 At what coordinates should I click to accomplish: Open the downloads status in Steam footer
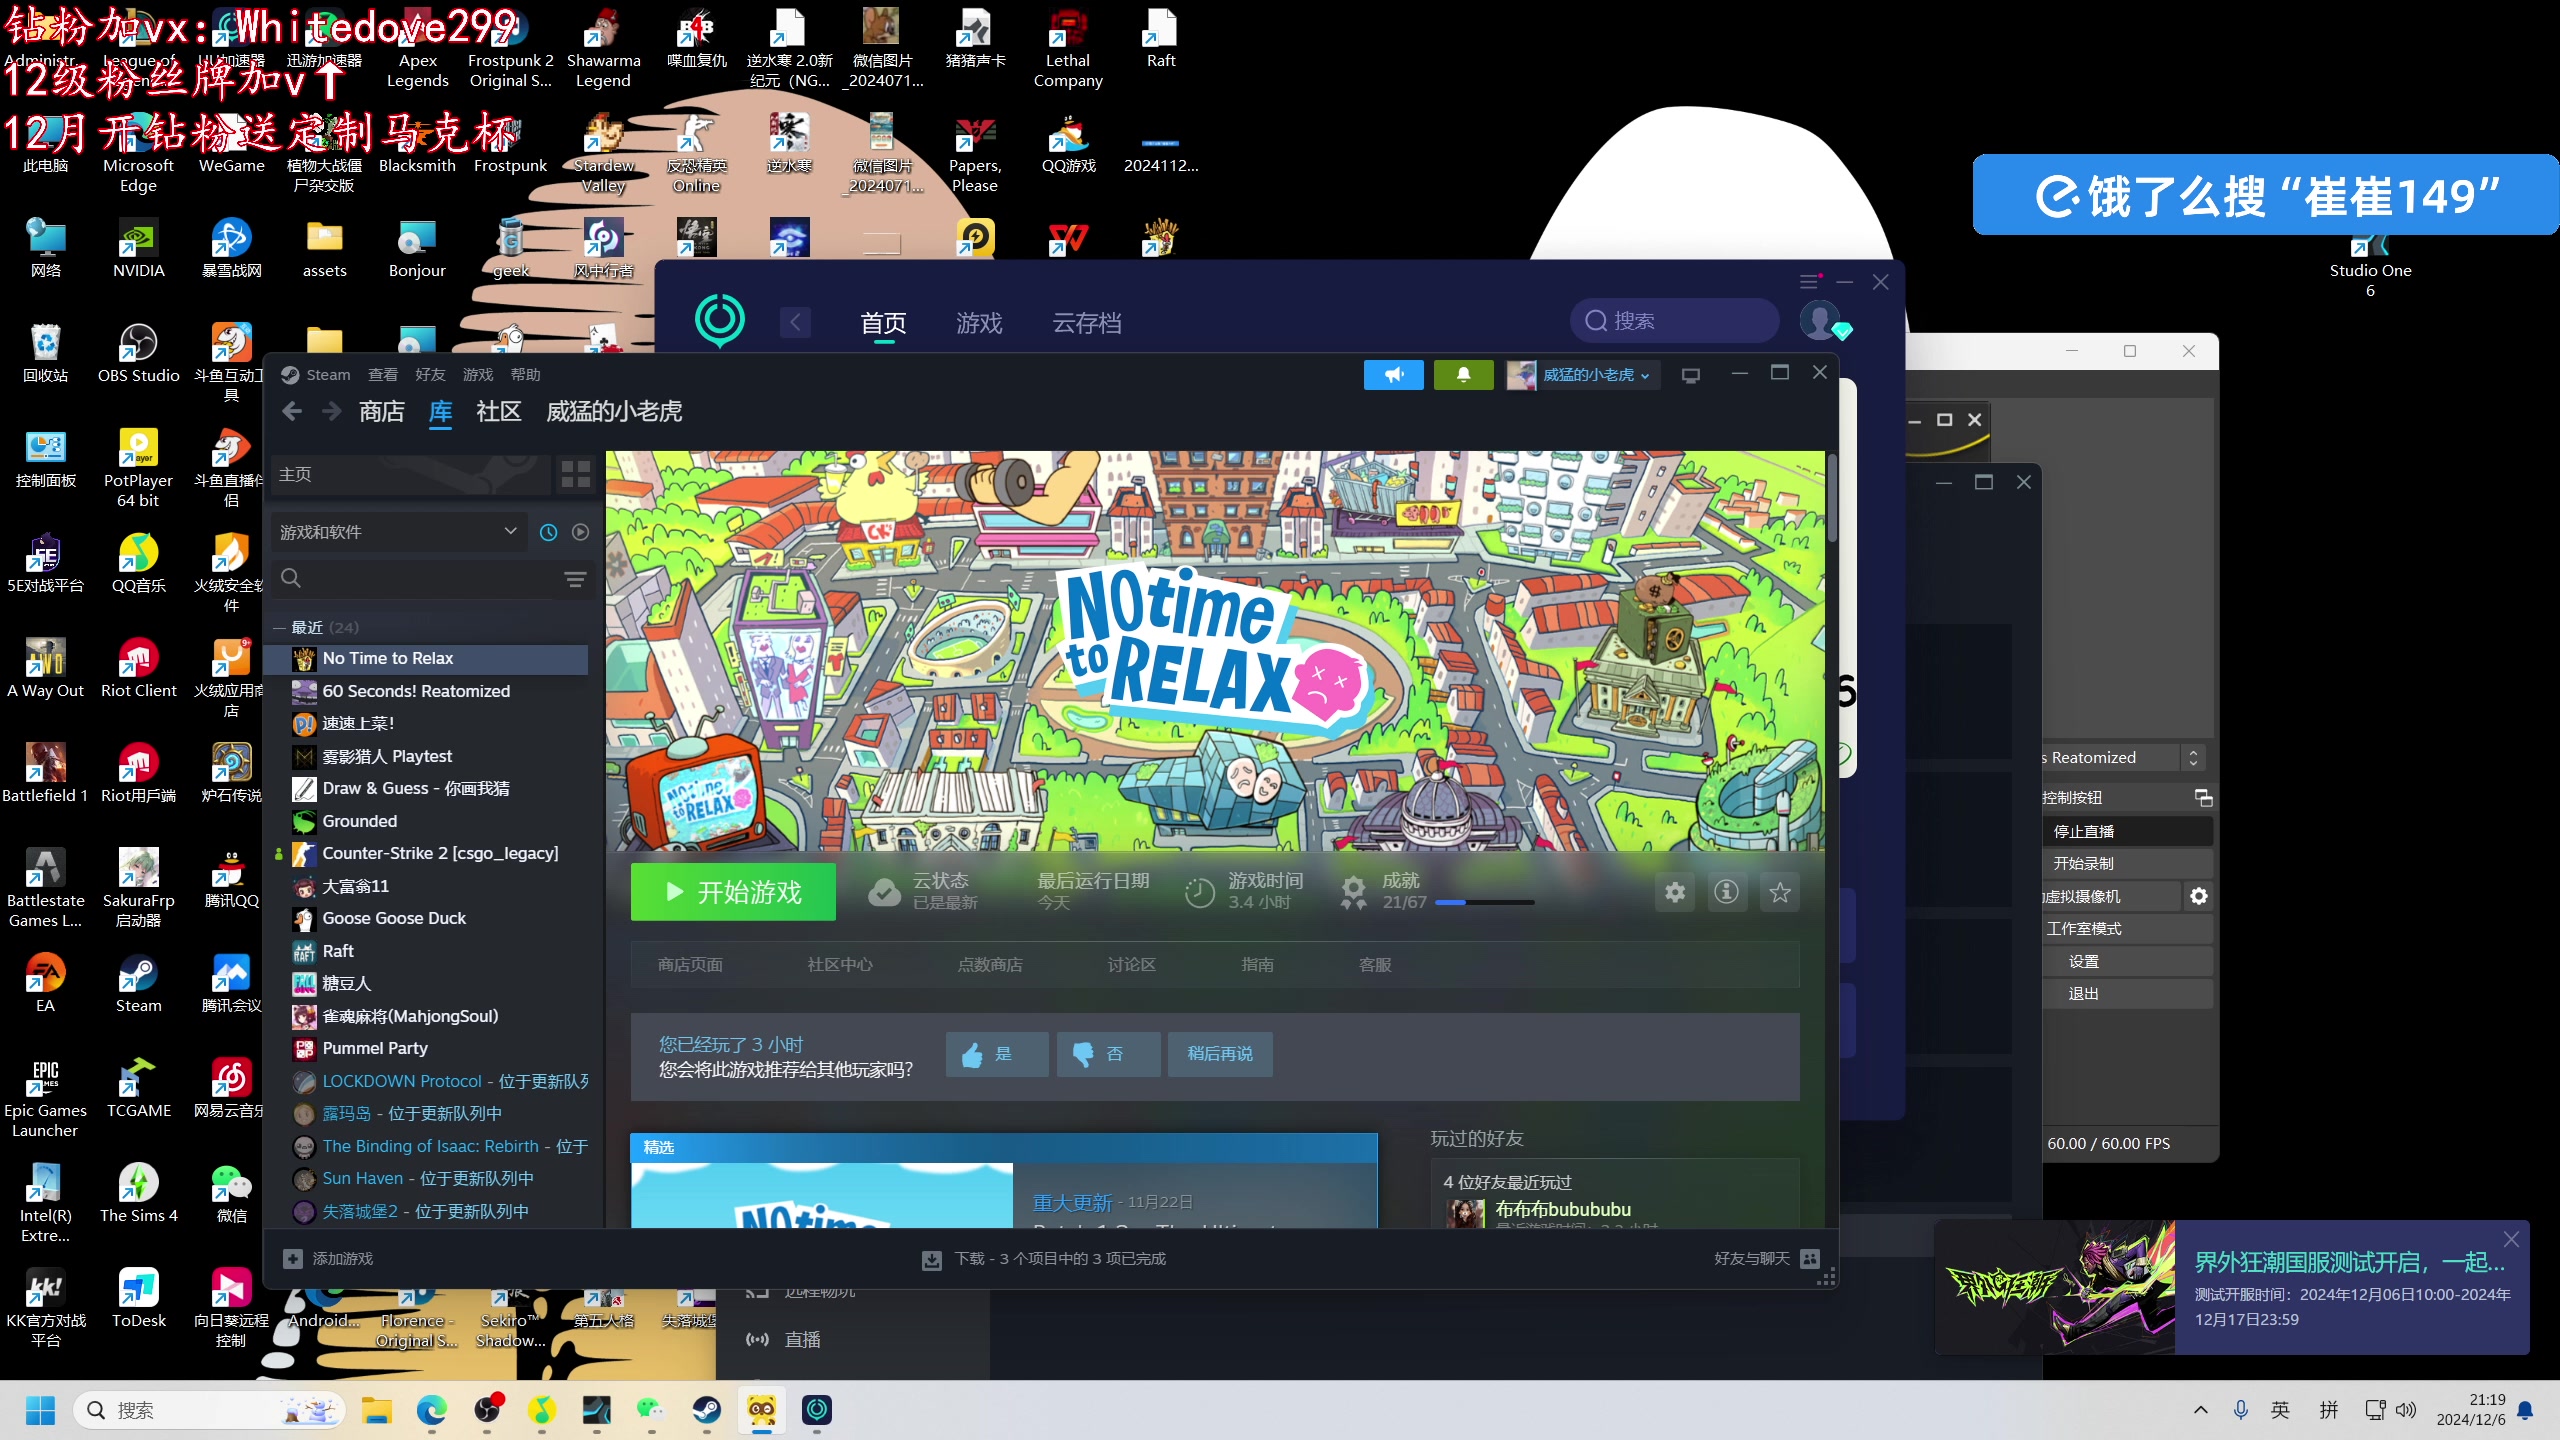(1044, 1259)
